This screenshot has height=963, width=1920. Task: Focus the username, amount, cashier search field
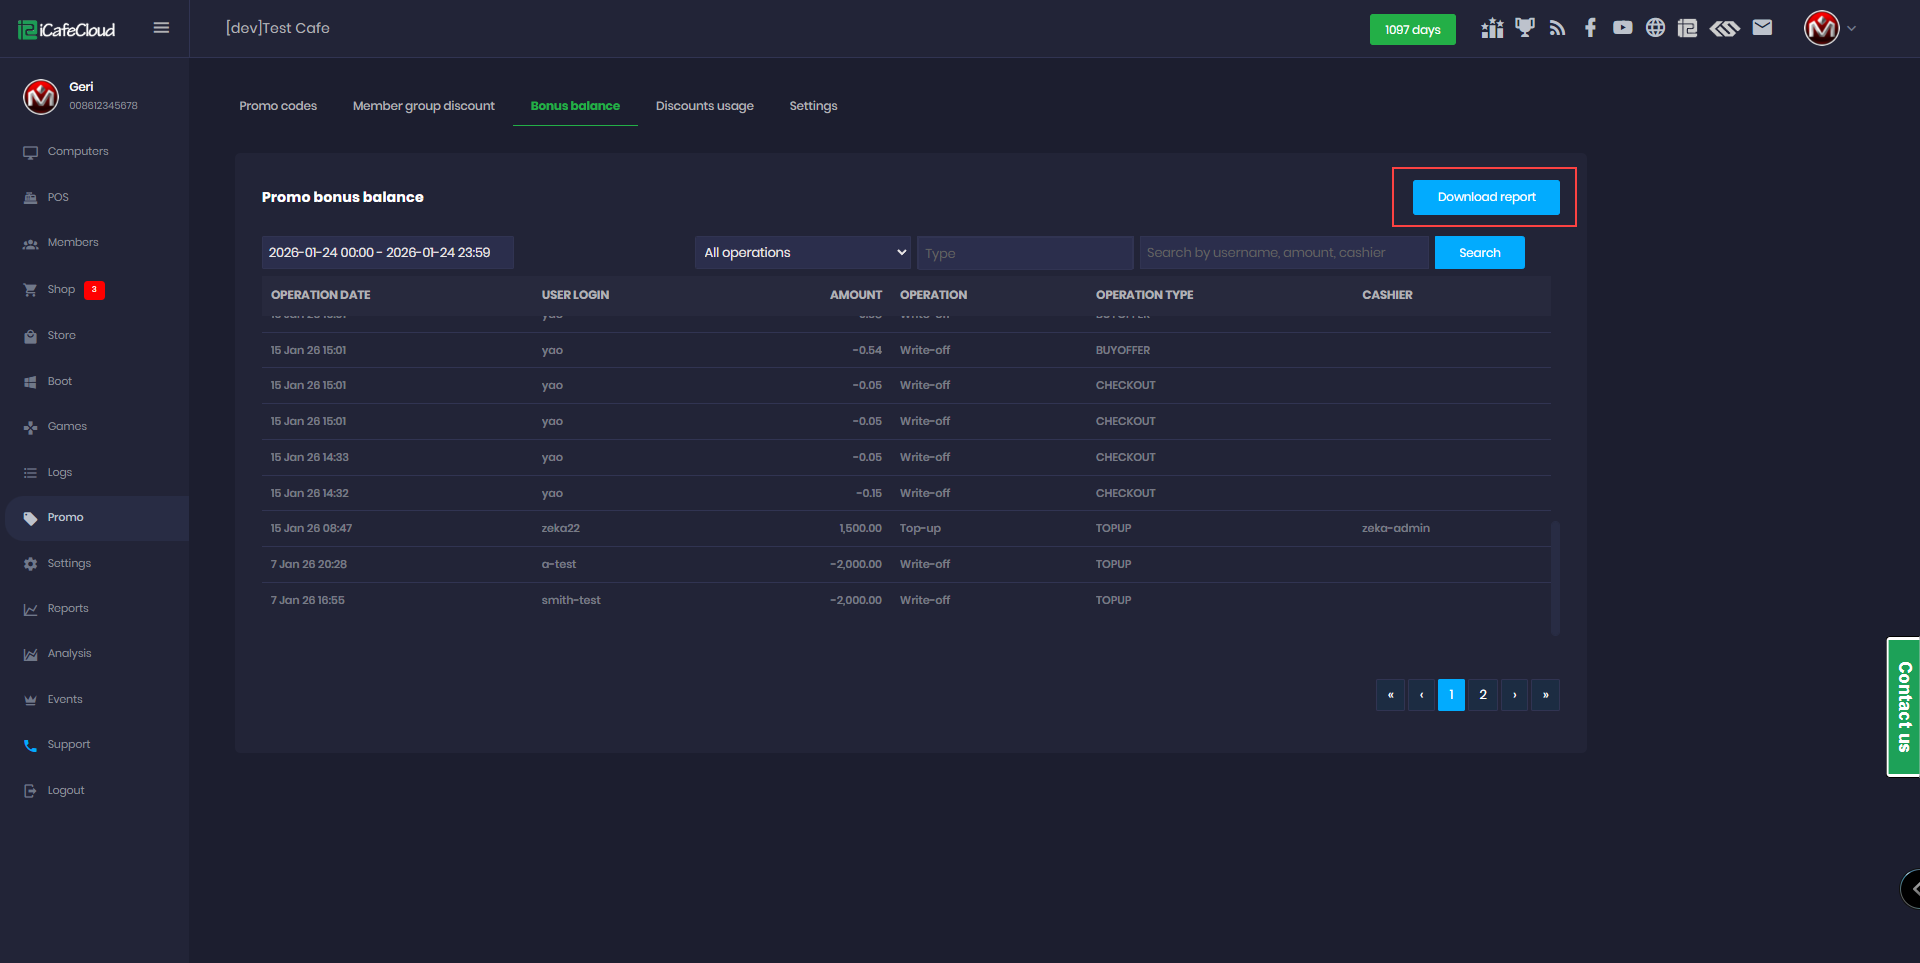[1283, 253]
